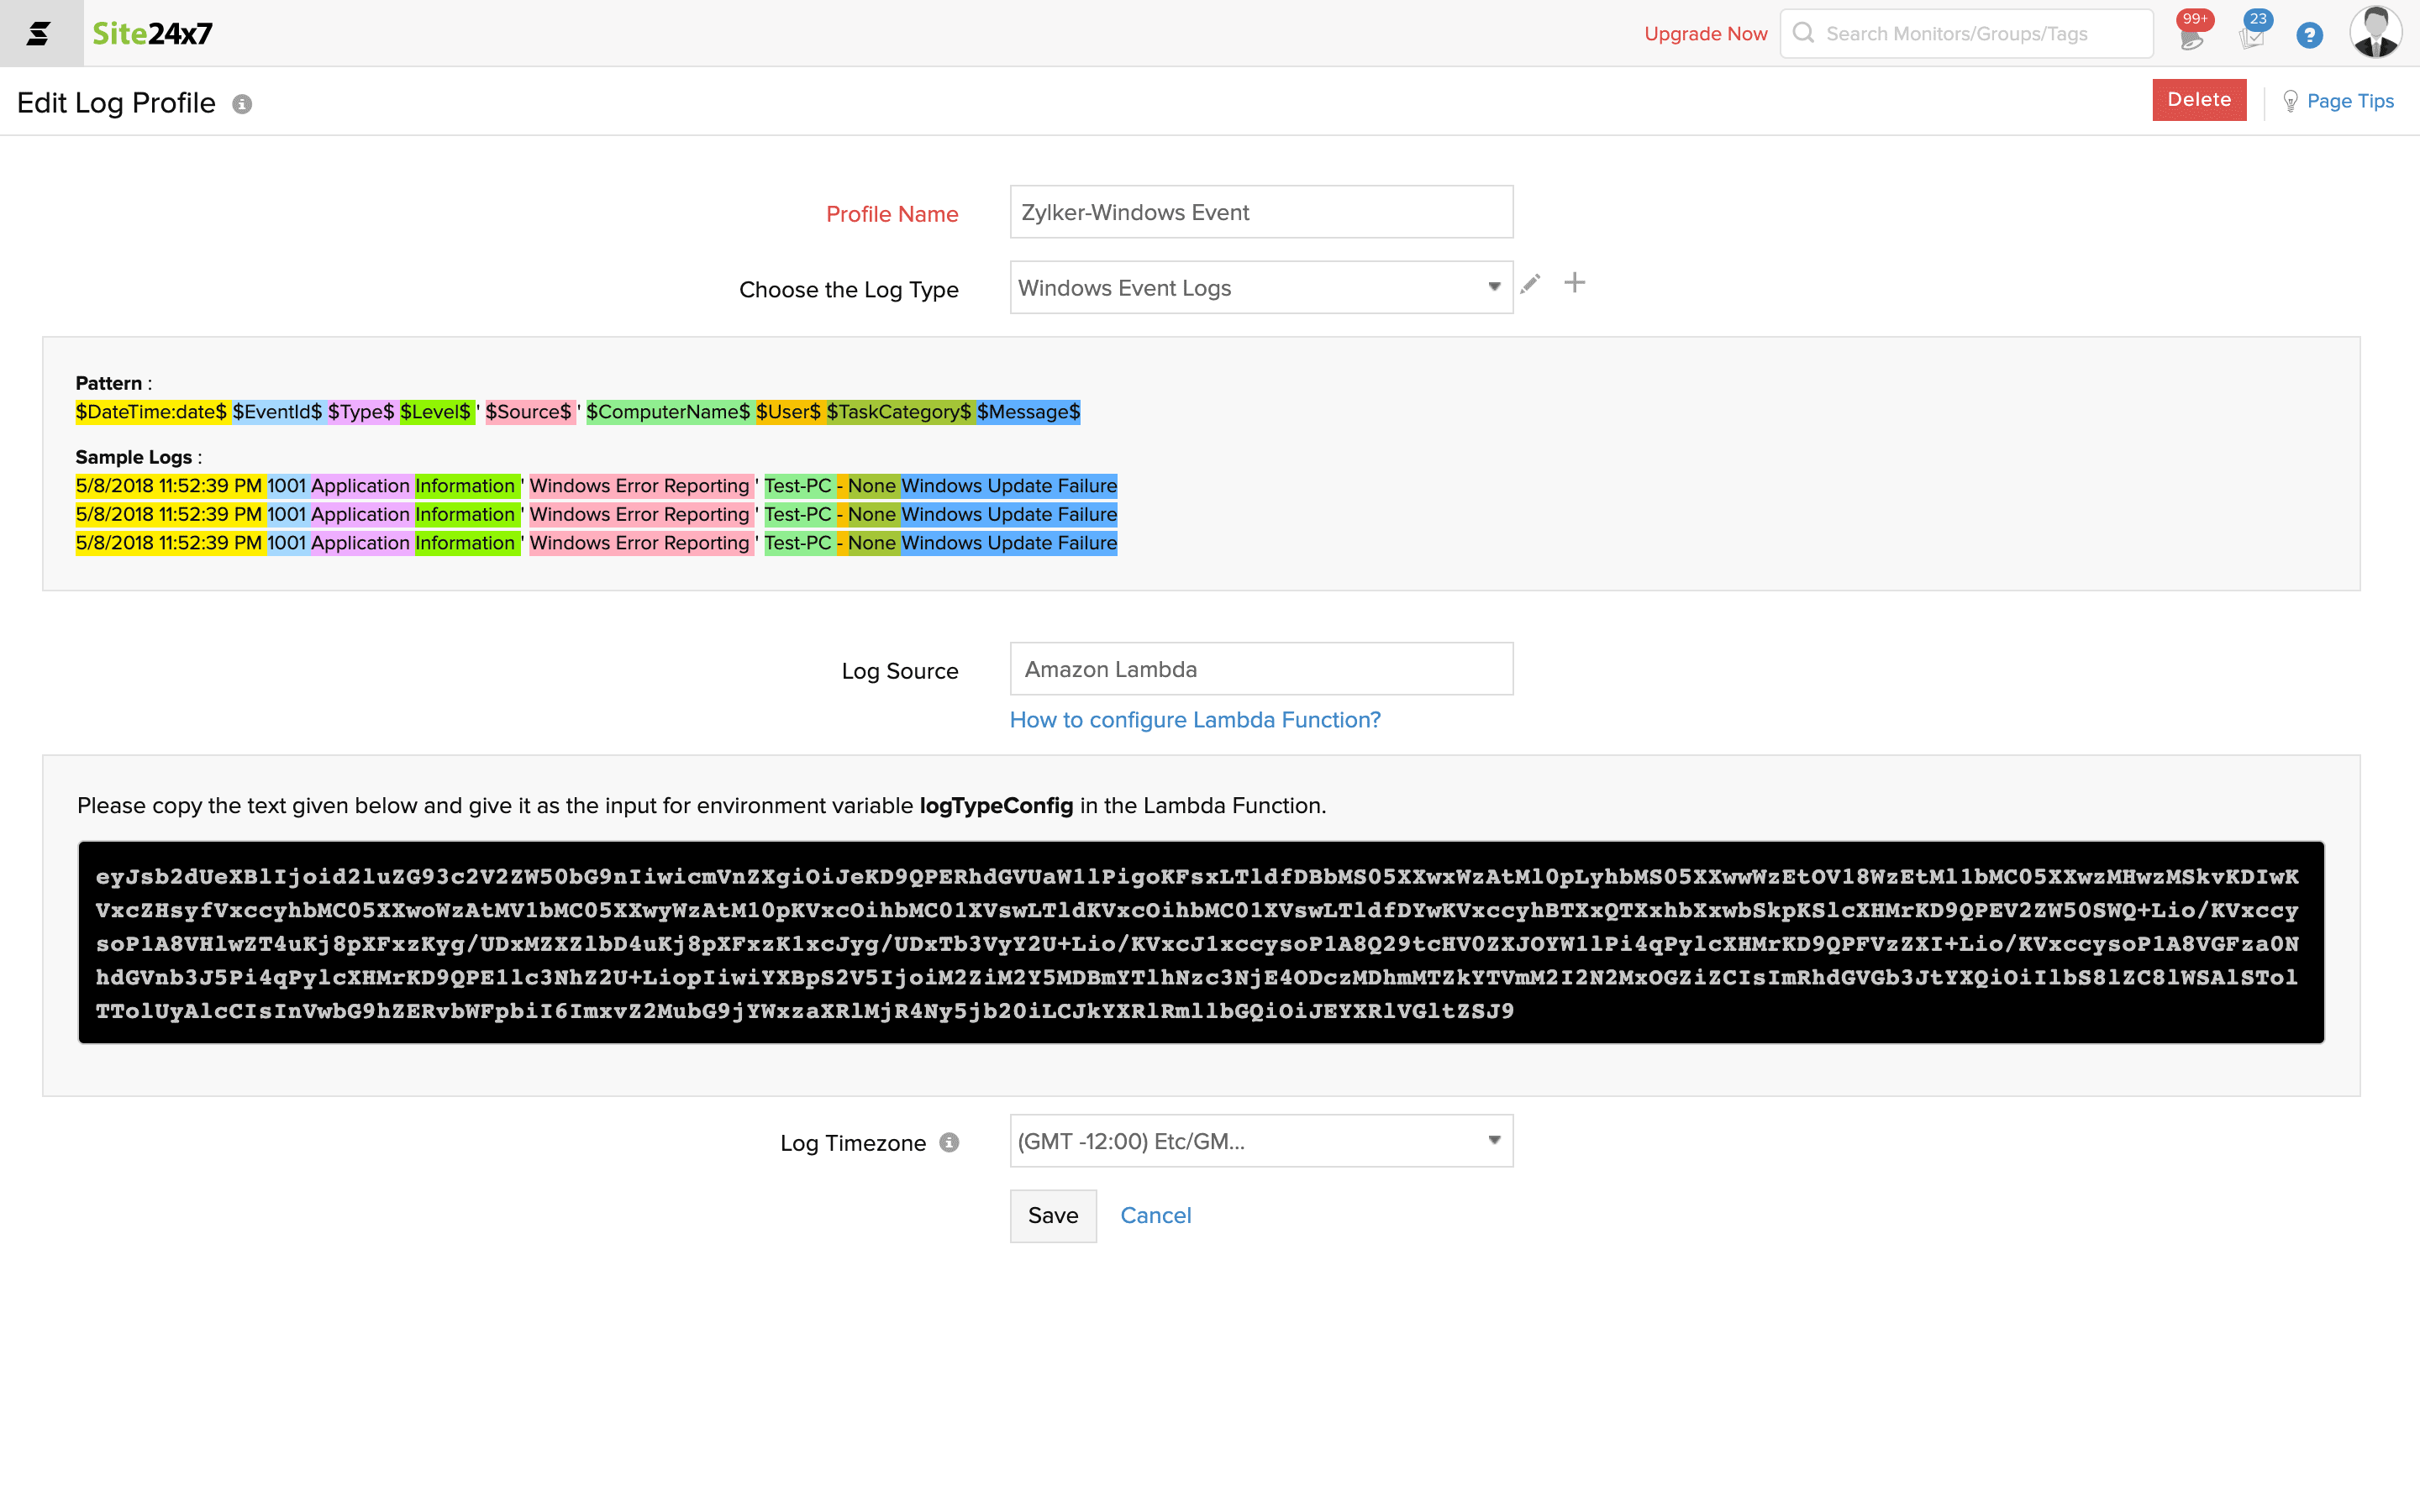Image resolution: width=2420 pixels, height=1512 pixels.
Task: Click the Log Source Amazon Lambda field
Action: [x=1260, y=669]
